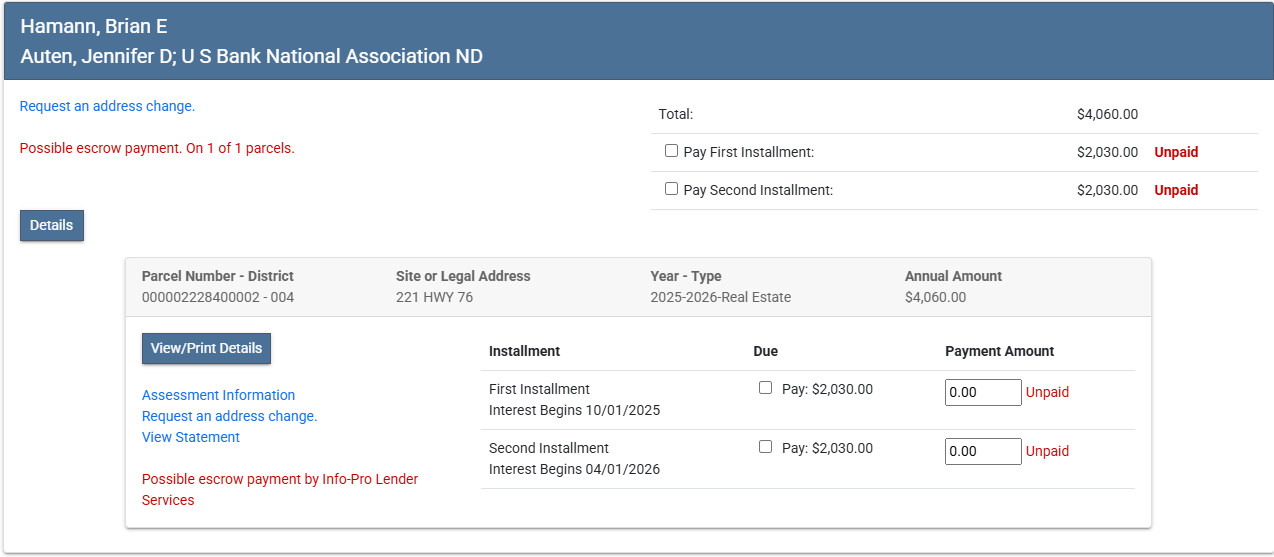Viewport: 1274px width, 557px height.
Task: Open the Assessment Information link
Action: coord(218,395)
